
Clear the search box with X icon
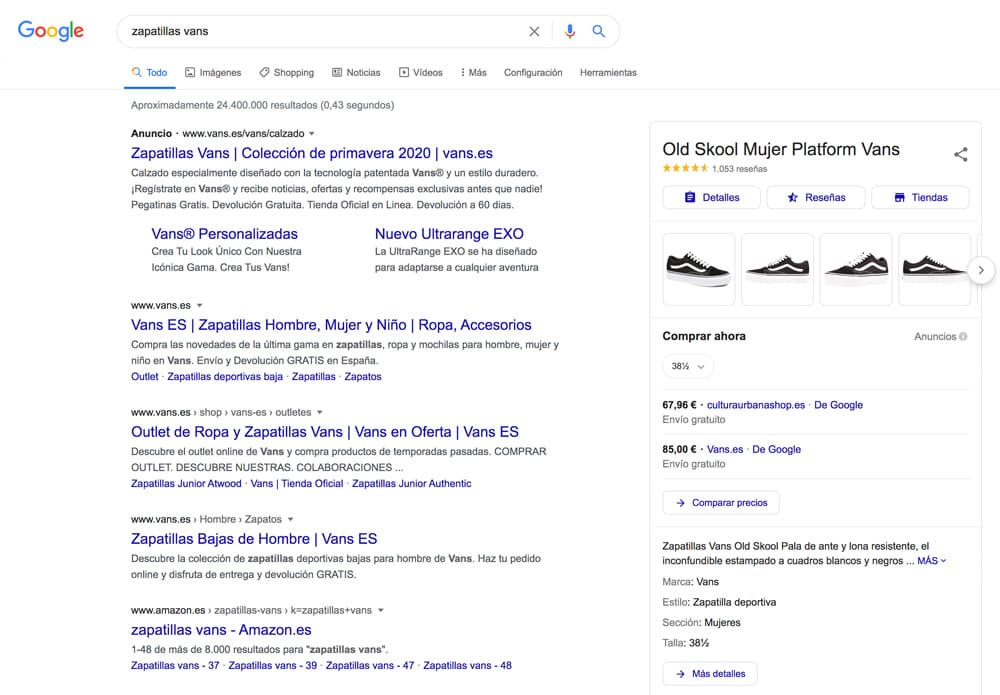534,31
